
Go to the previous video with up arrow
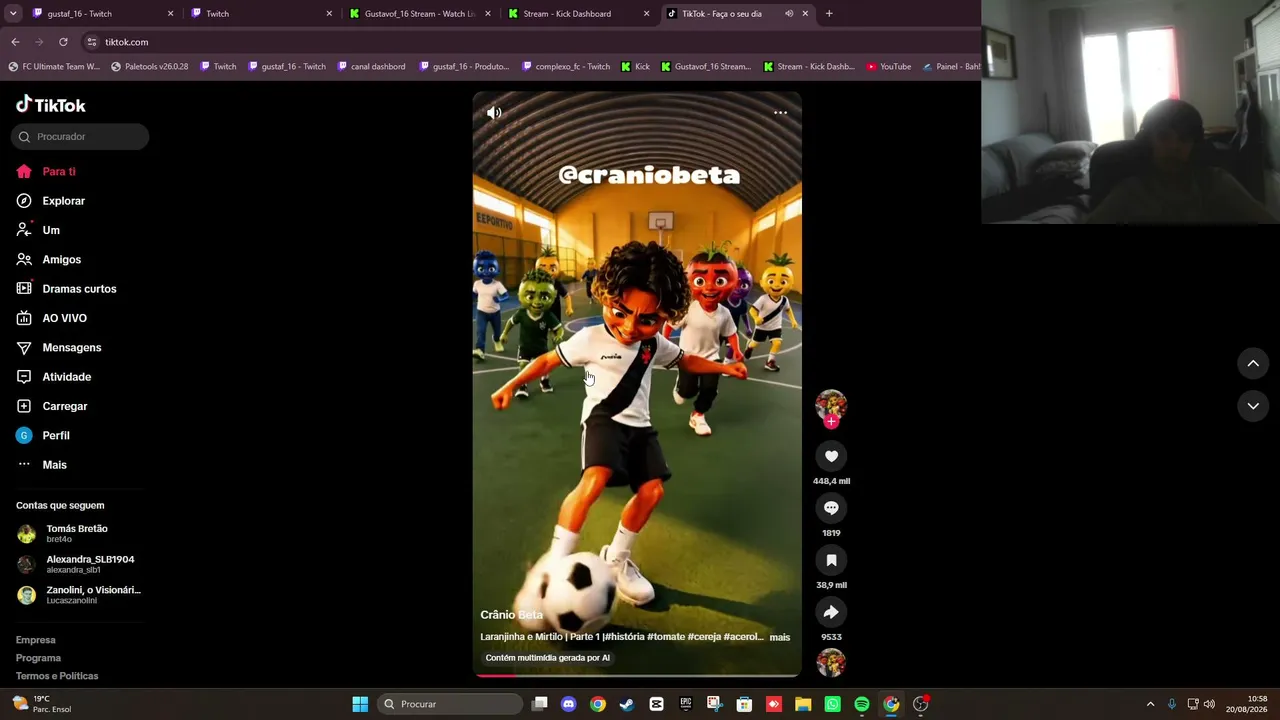[x=1253, y=364]
